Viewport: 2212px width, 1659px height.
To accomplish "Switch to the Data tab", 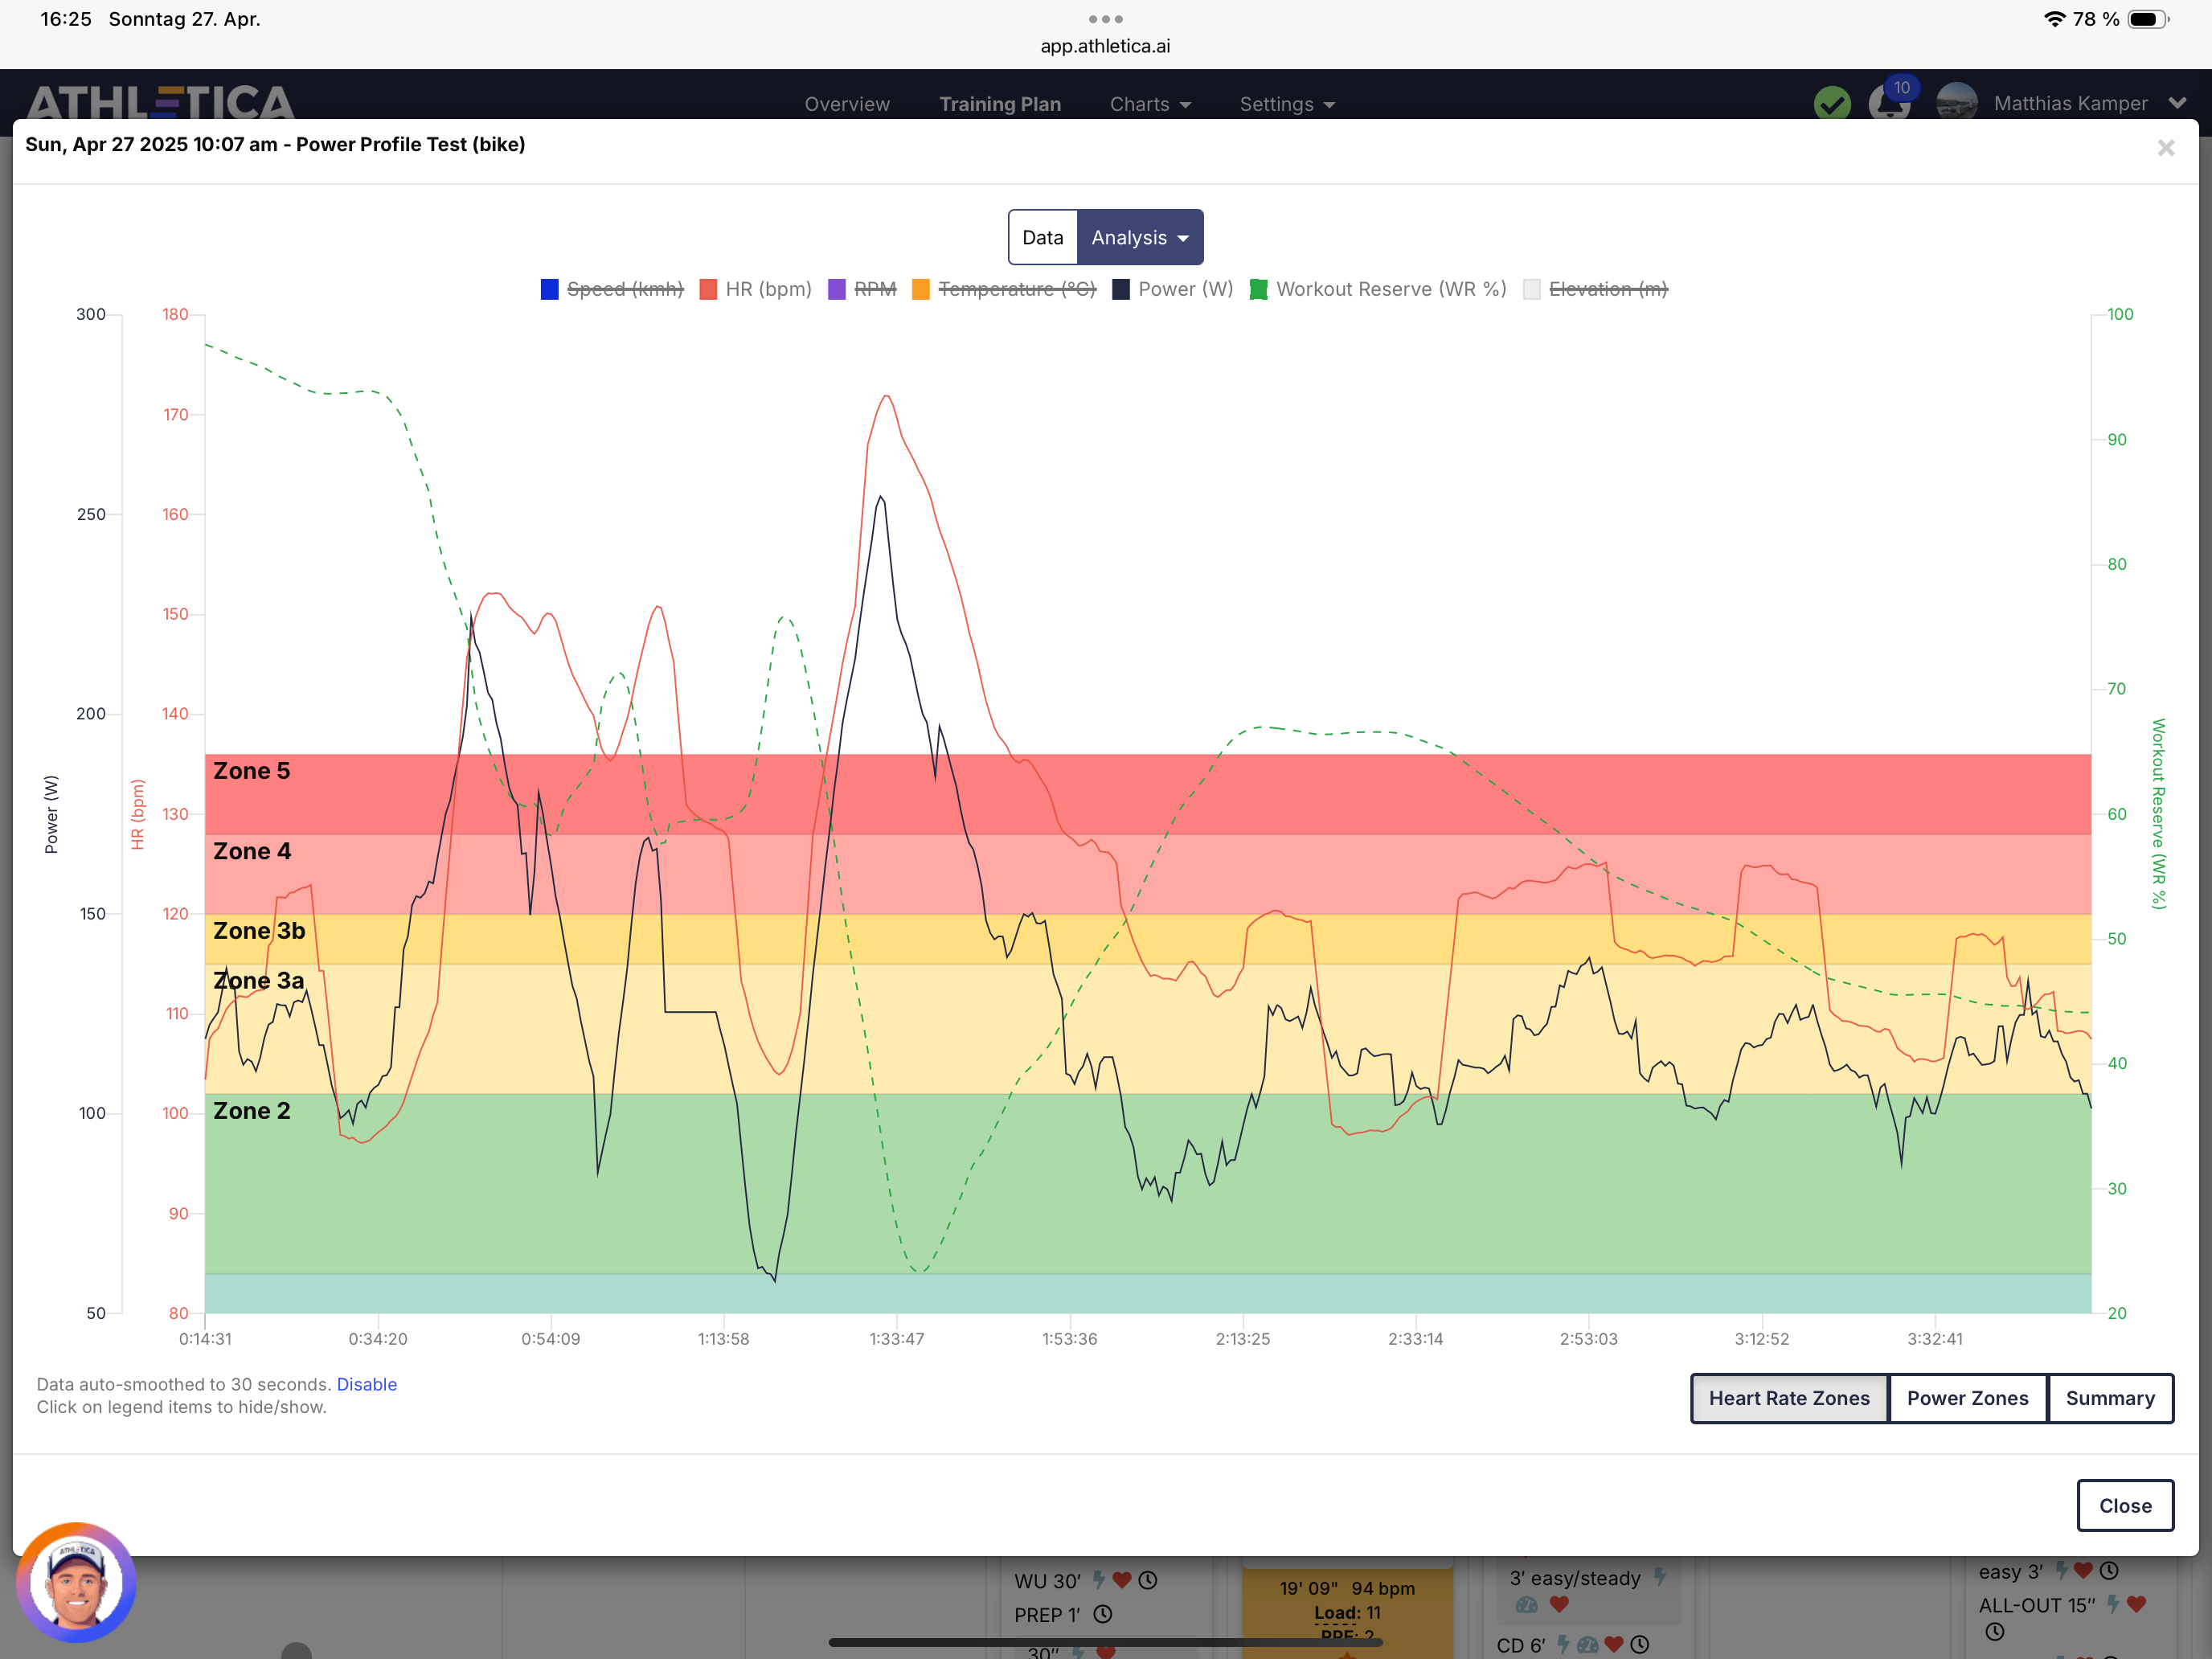I will pos(1042,238).
